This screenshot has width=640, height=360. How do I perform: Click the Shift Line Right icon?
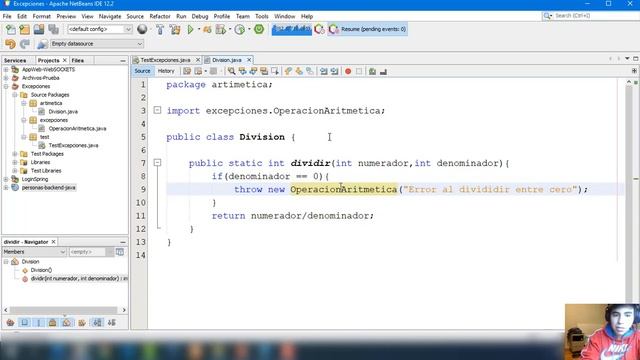335,71
